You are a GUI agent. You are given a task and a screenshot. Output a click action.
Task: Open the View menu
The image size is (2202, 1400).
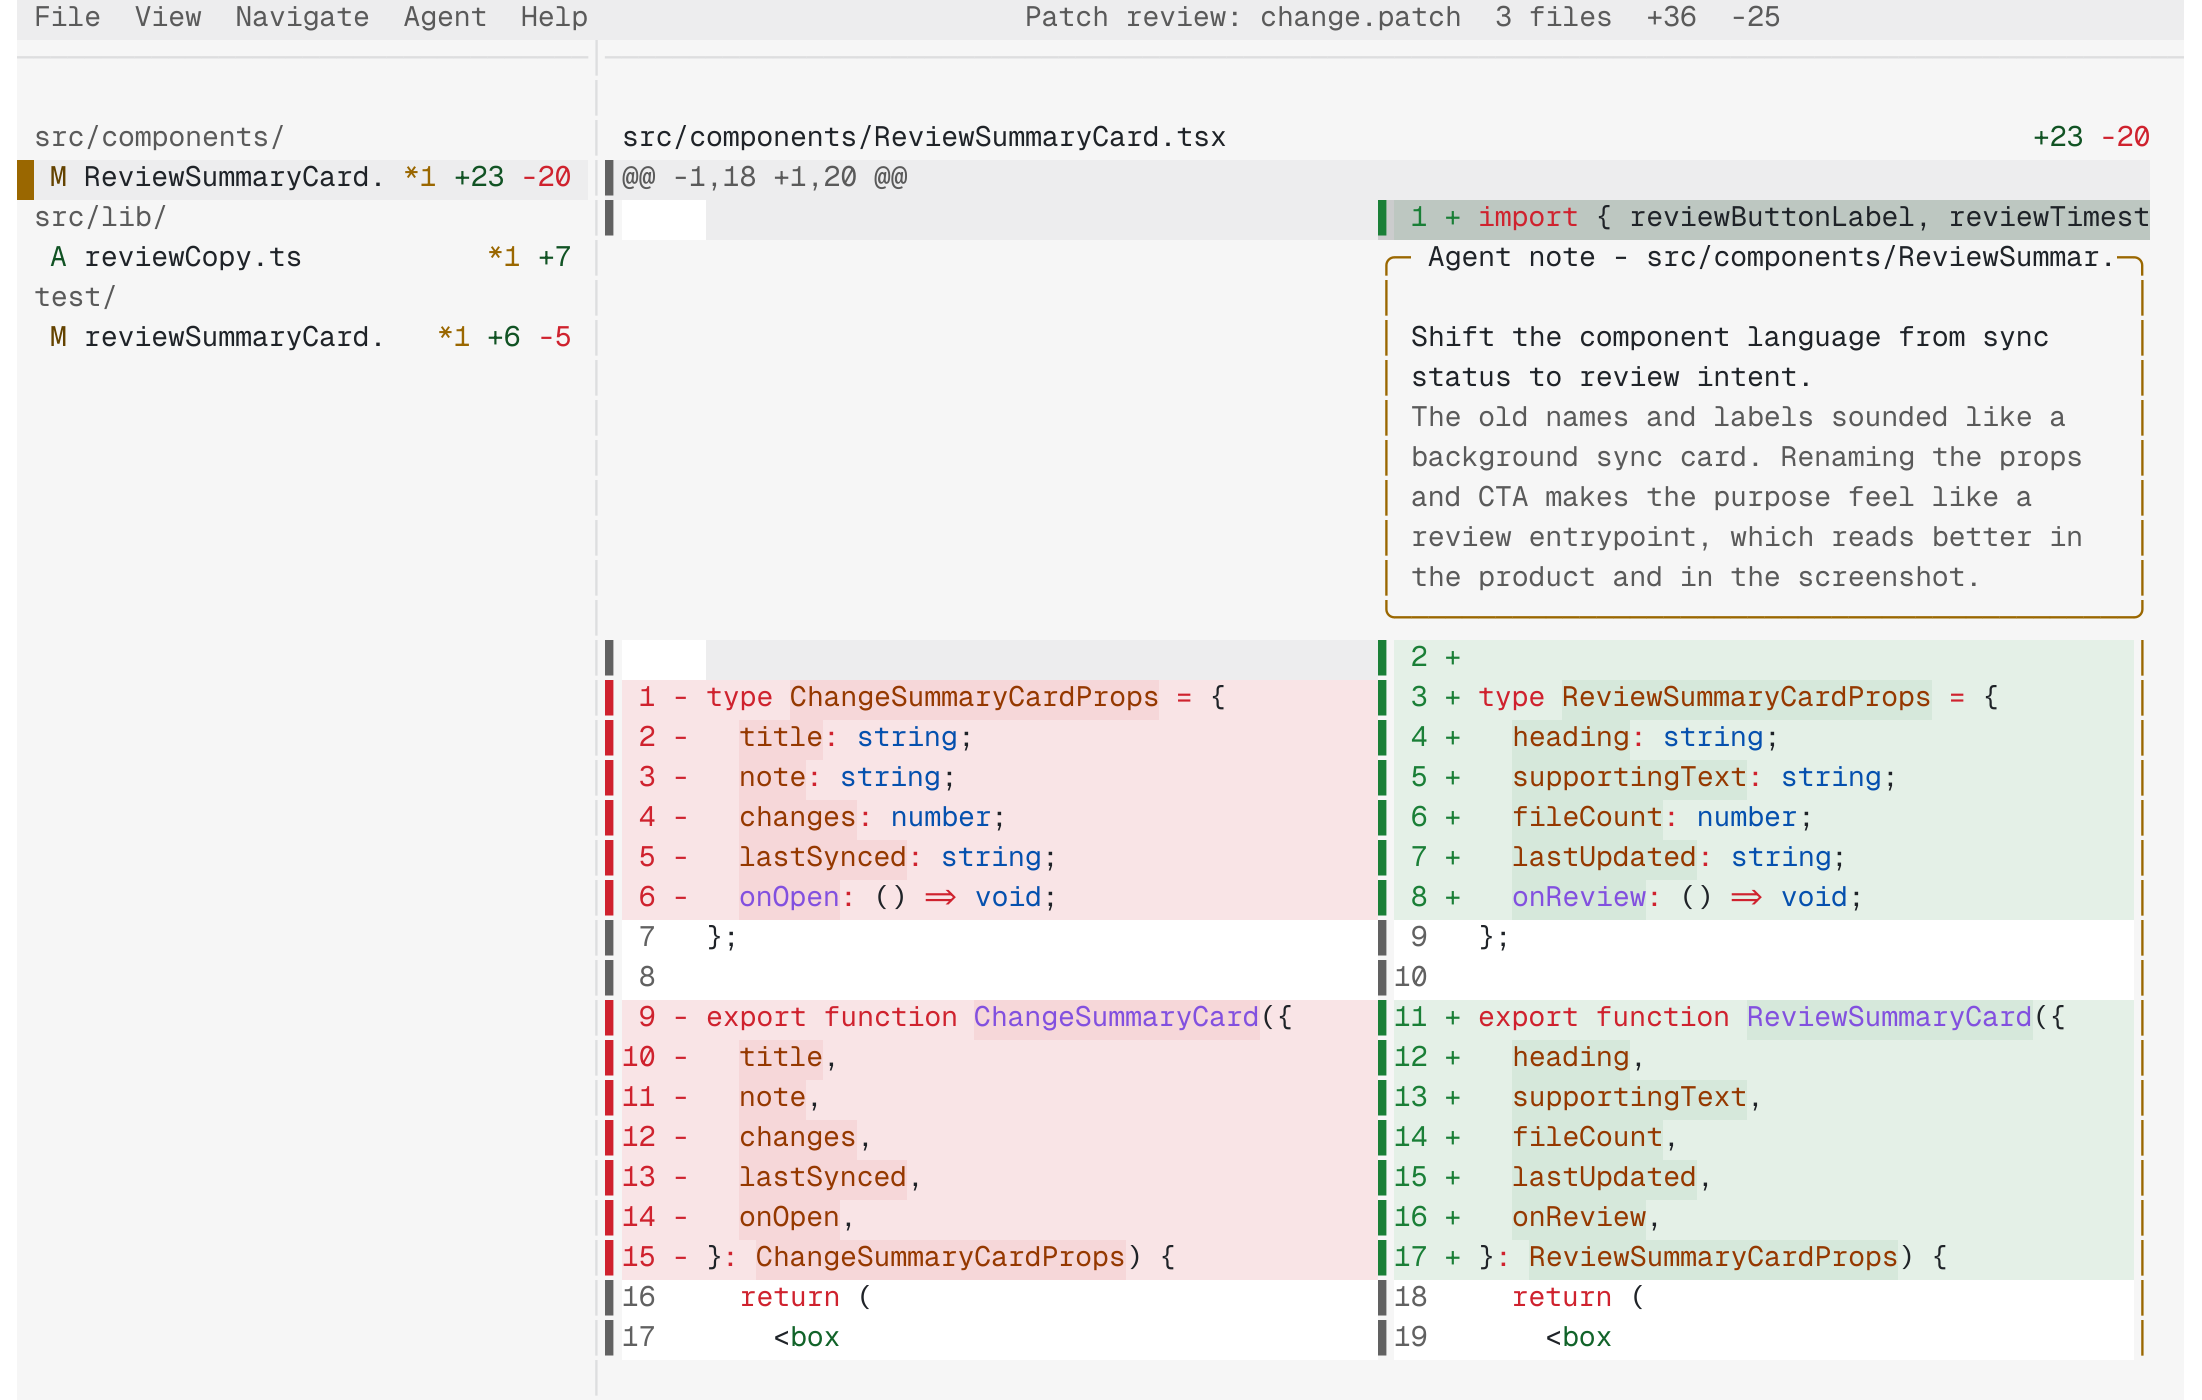point(168,17)
